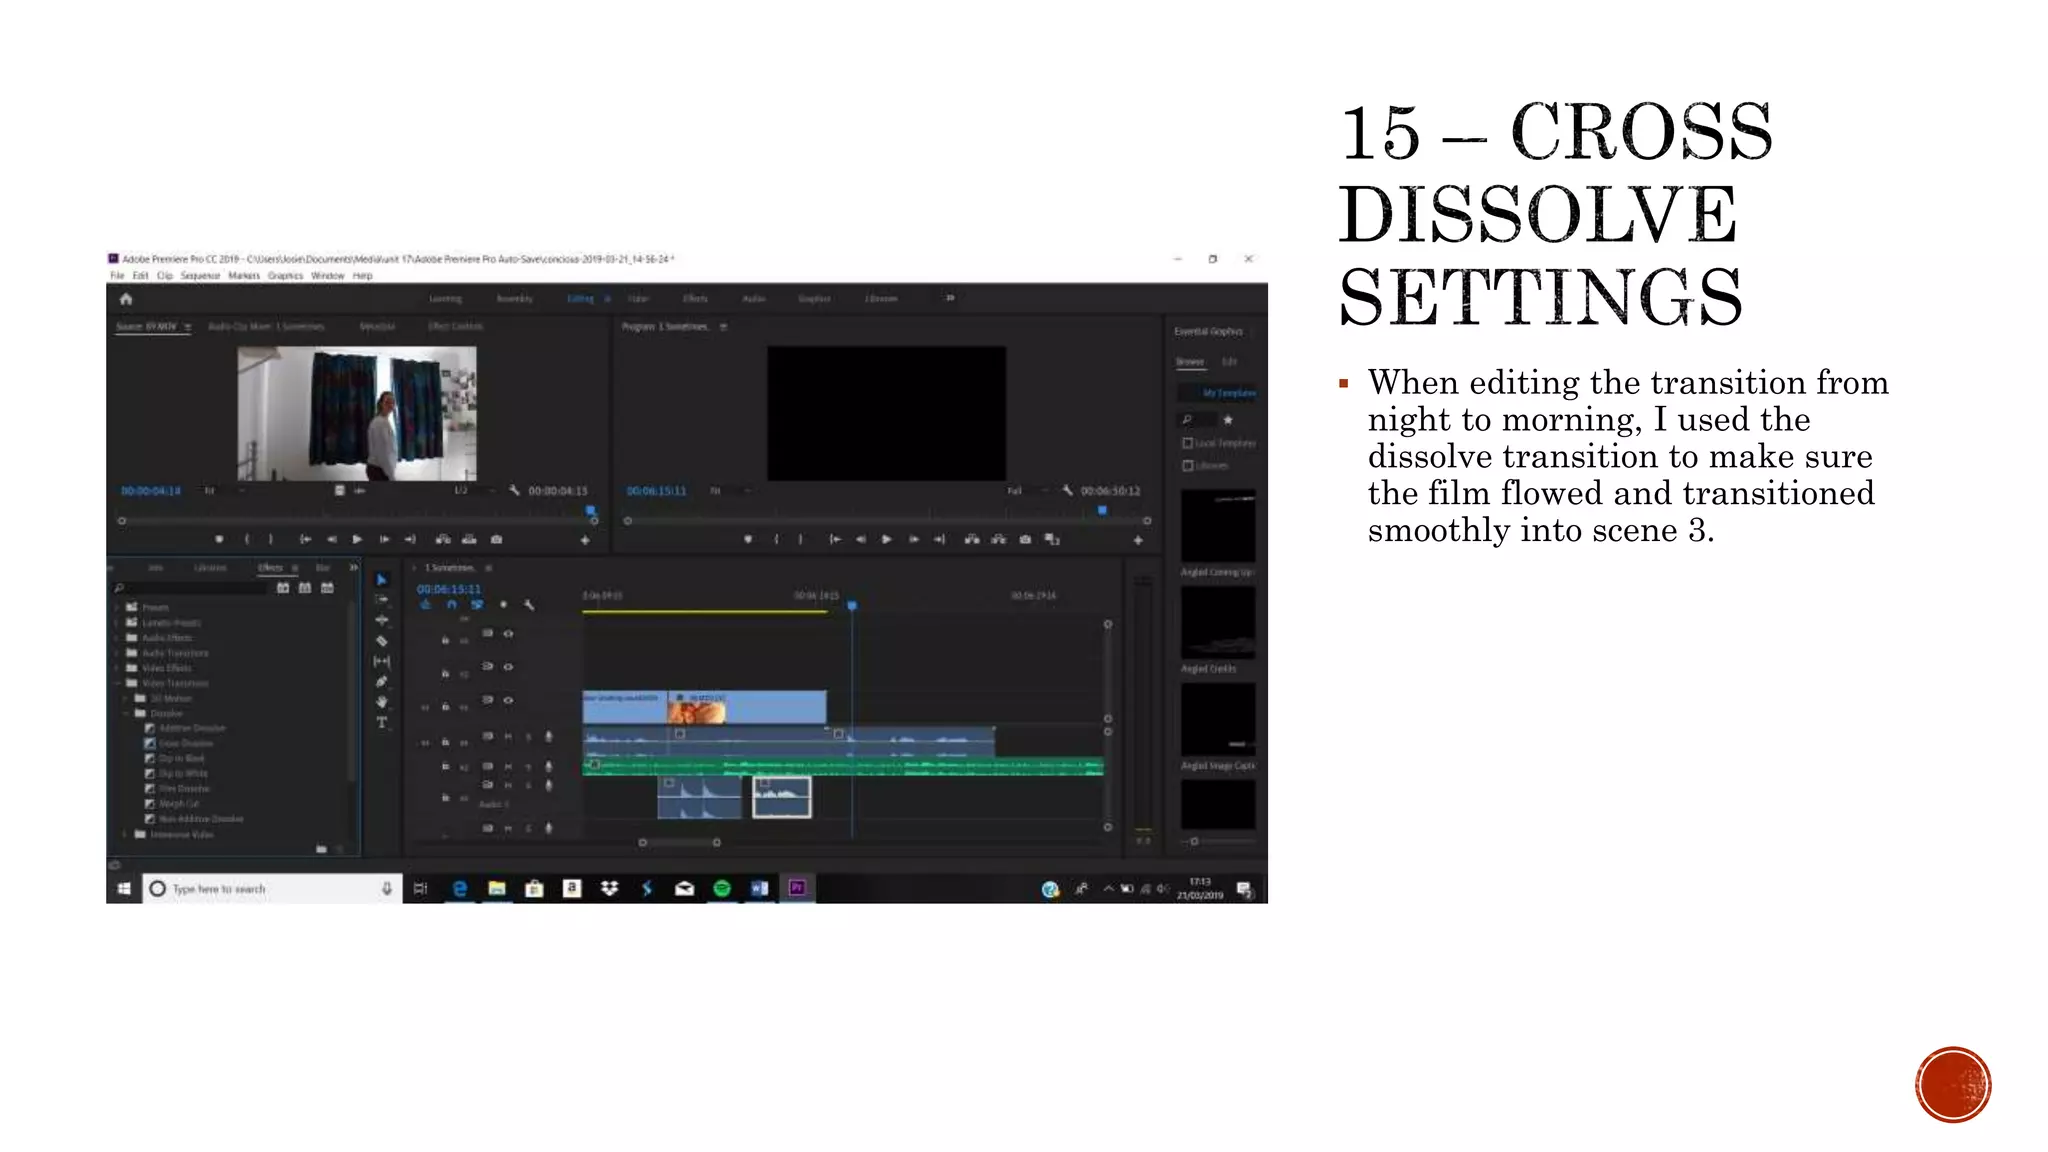The image size is (2048, 1152).
Task: Expand the Audio Transitions folder
Action: tap(117, 653)
